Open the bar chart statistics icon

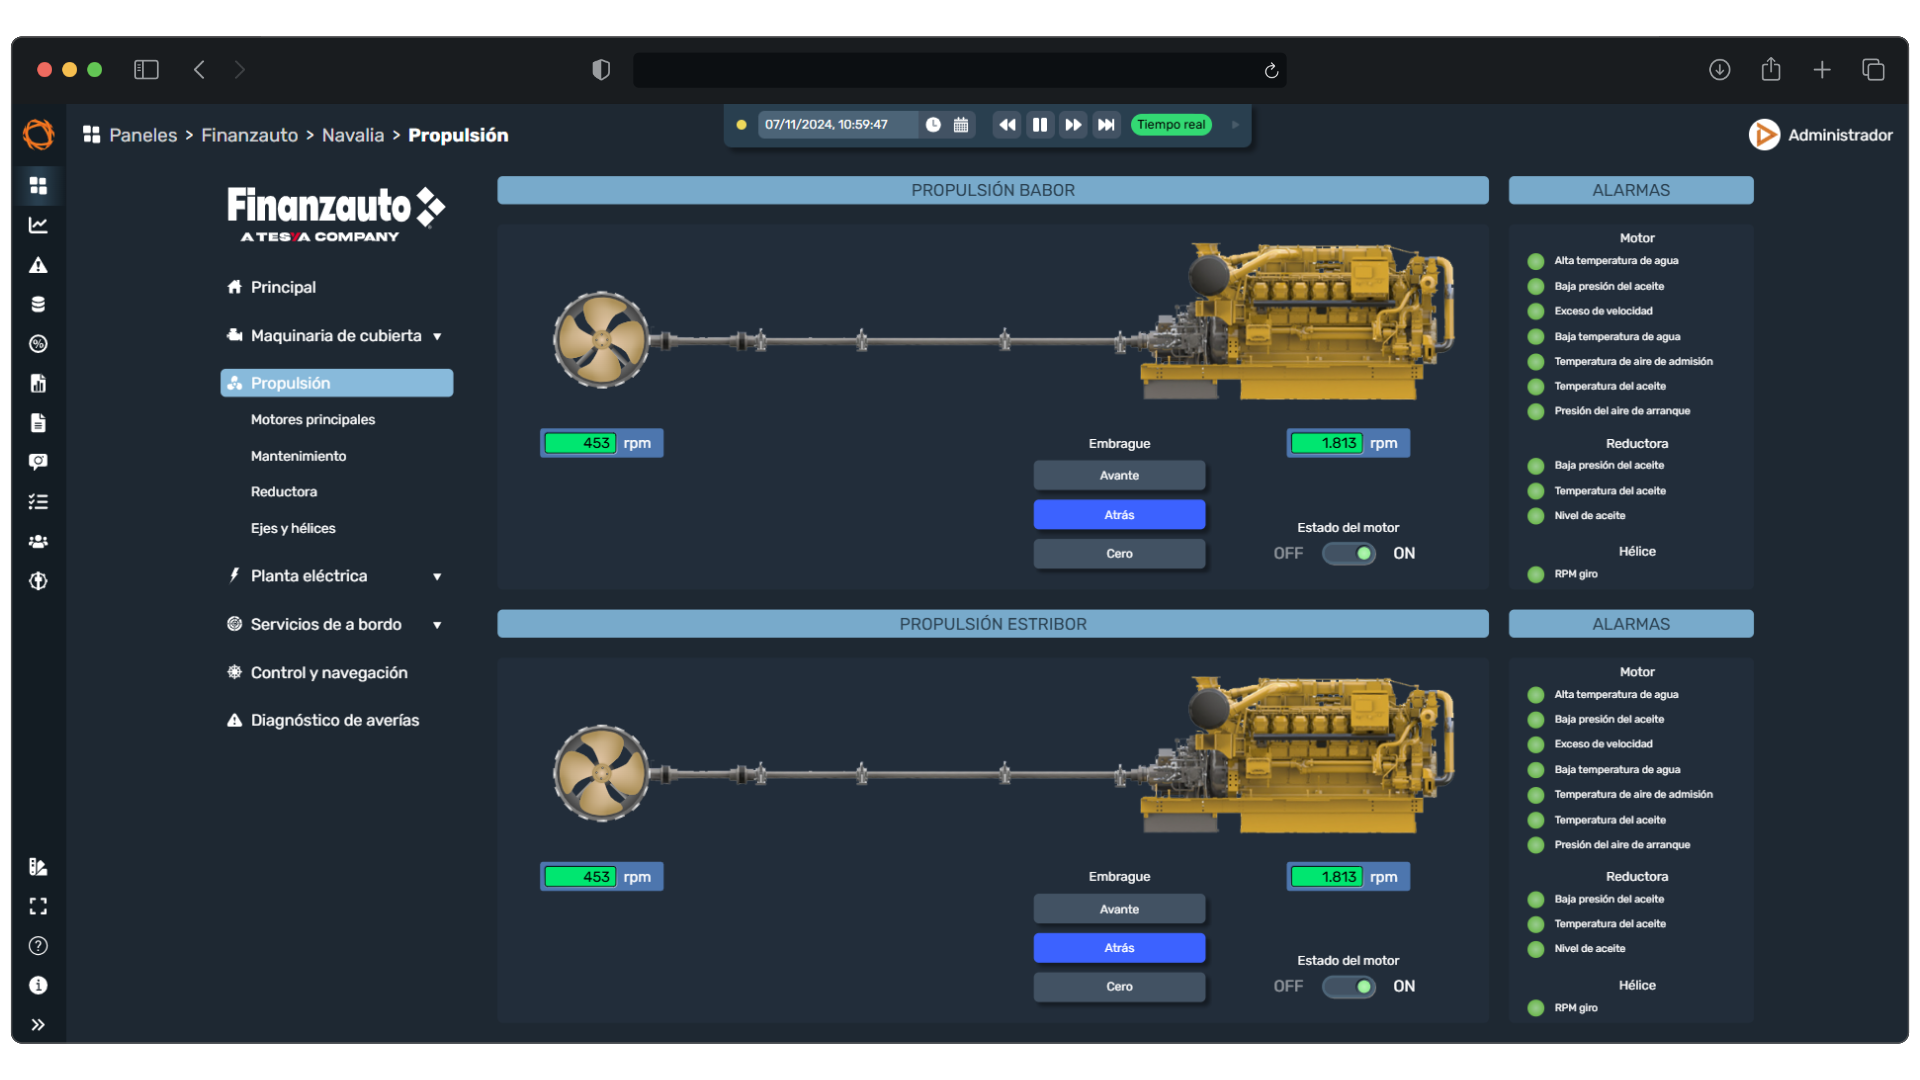(x=38, y=383)
